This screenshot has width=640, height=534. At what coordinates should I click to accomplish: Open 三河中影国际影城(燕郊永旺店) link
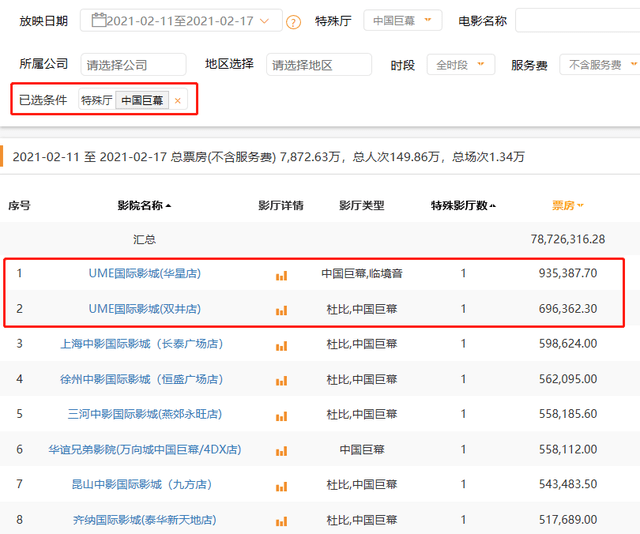[144, 414]
